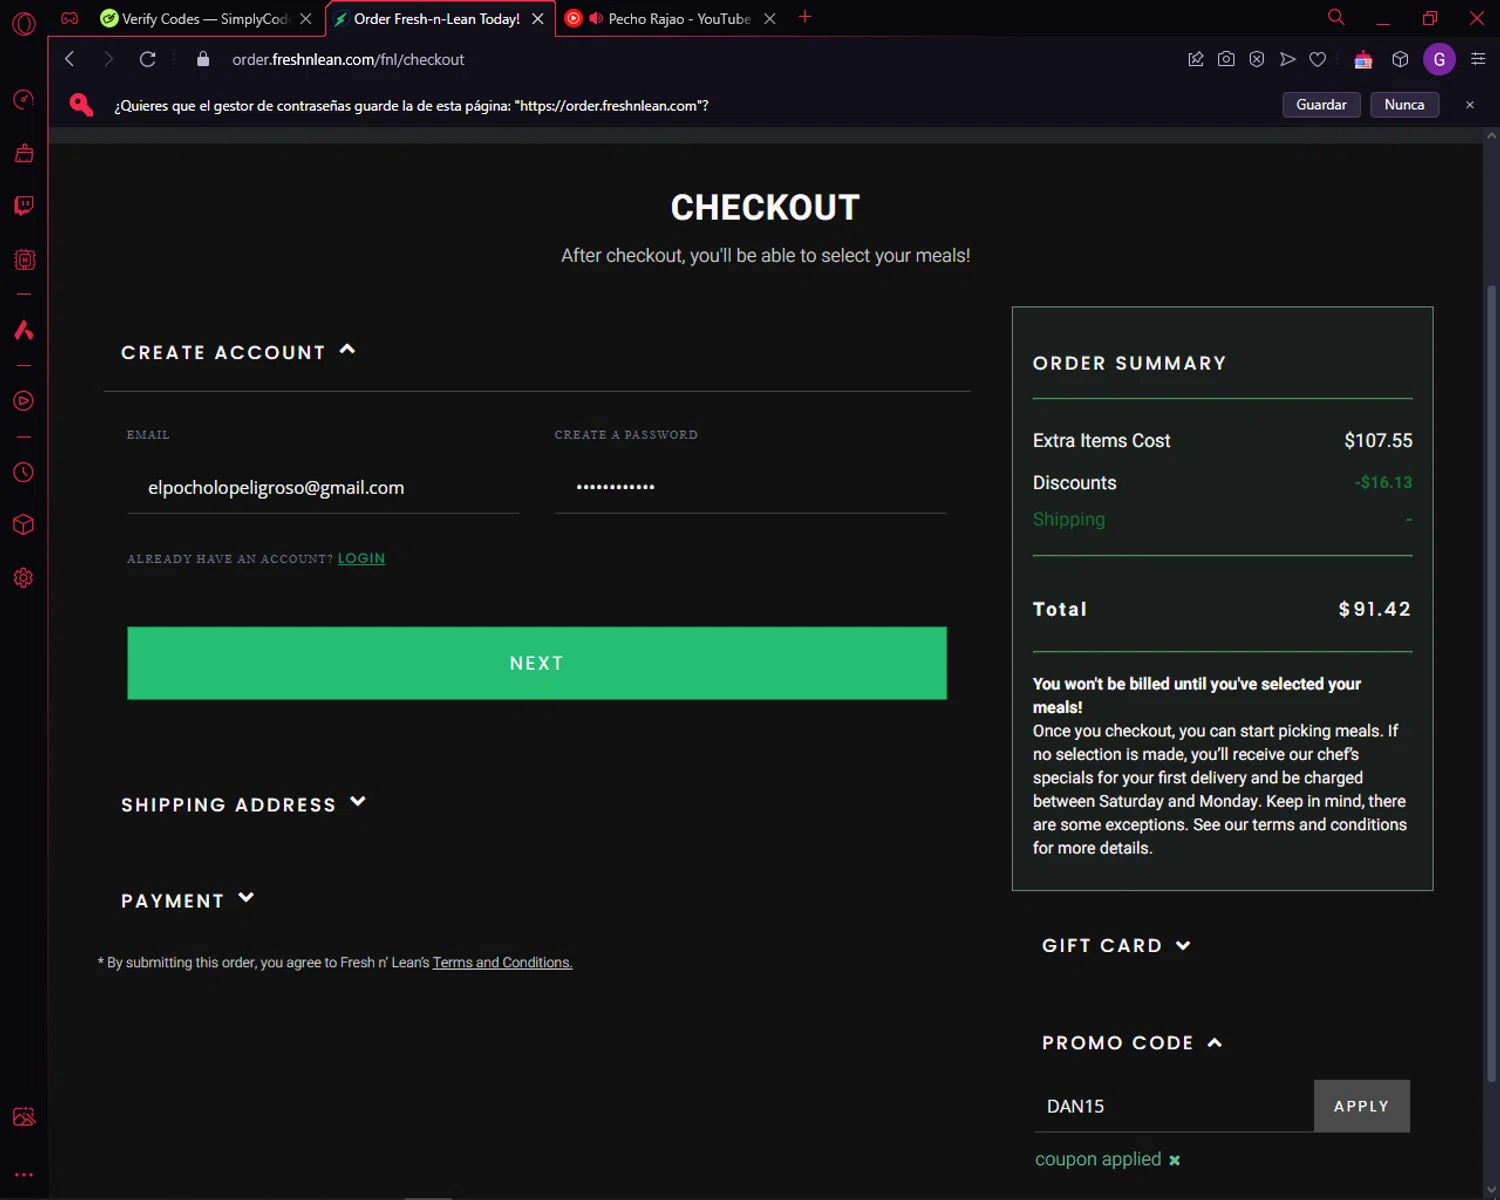1500x1200 pixels.
Task: Click the padlock site security icon
Action: click(203, 59)
